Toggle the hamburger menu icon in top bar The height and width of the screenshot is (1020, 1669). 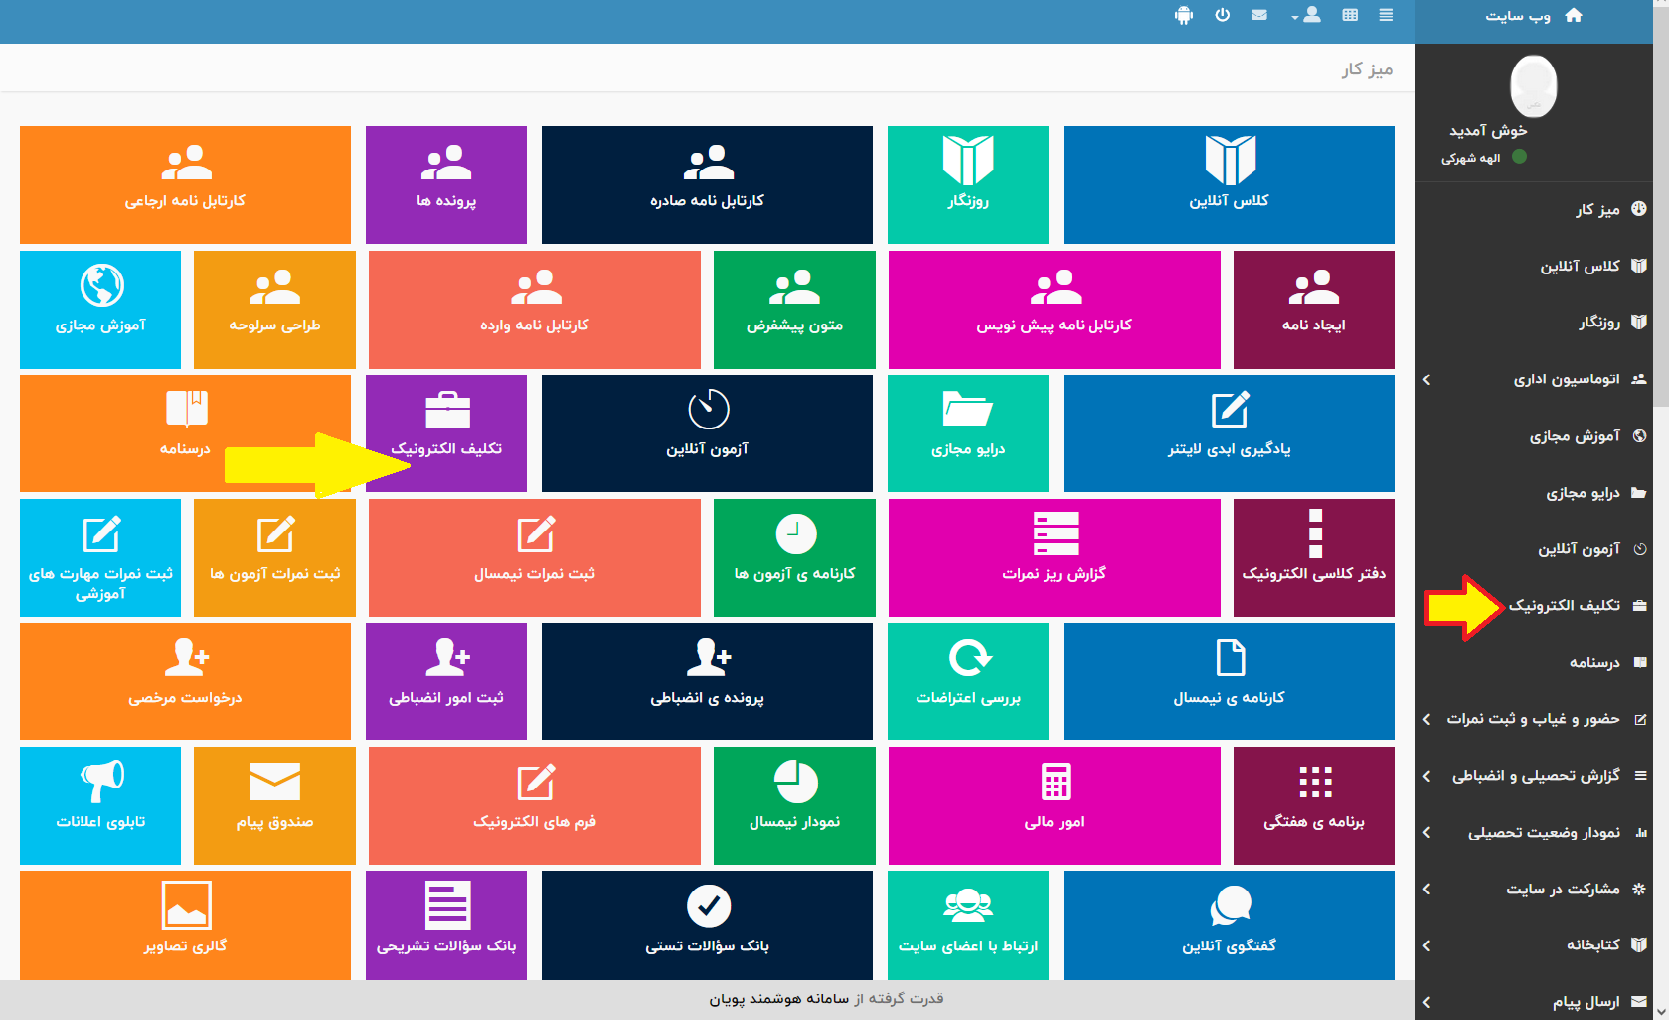[x=1386, y=15]
